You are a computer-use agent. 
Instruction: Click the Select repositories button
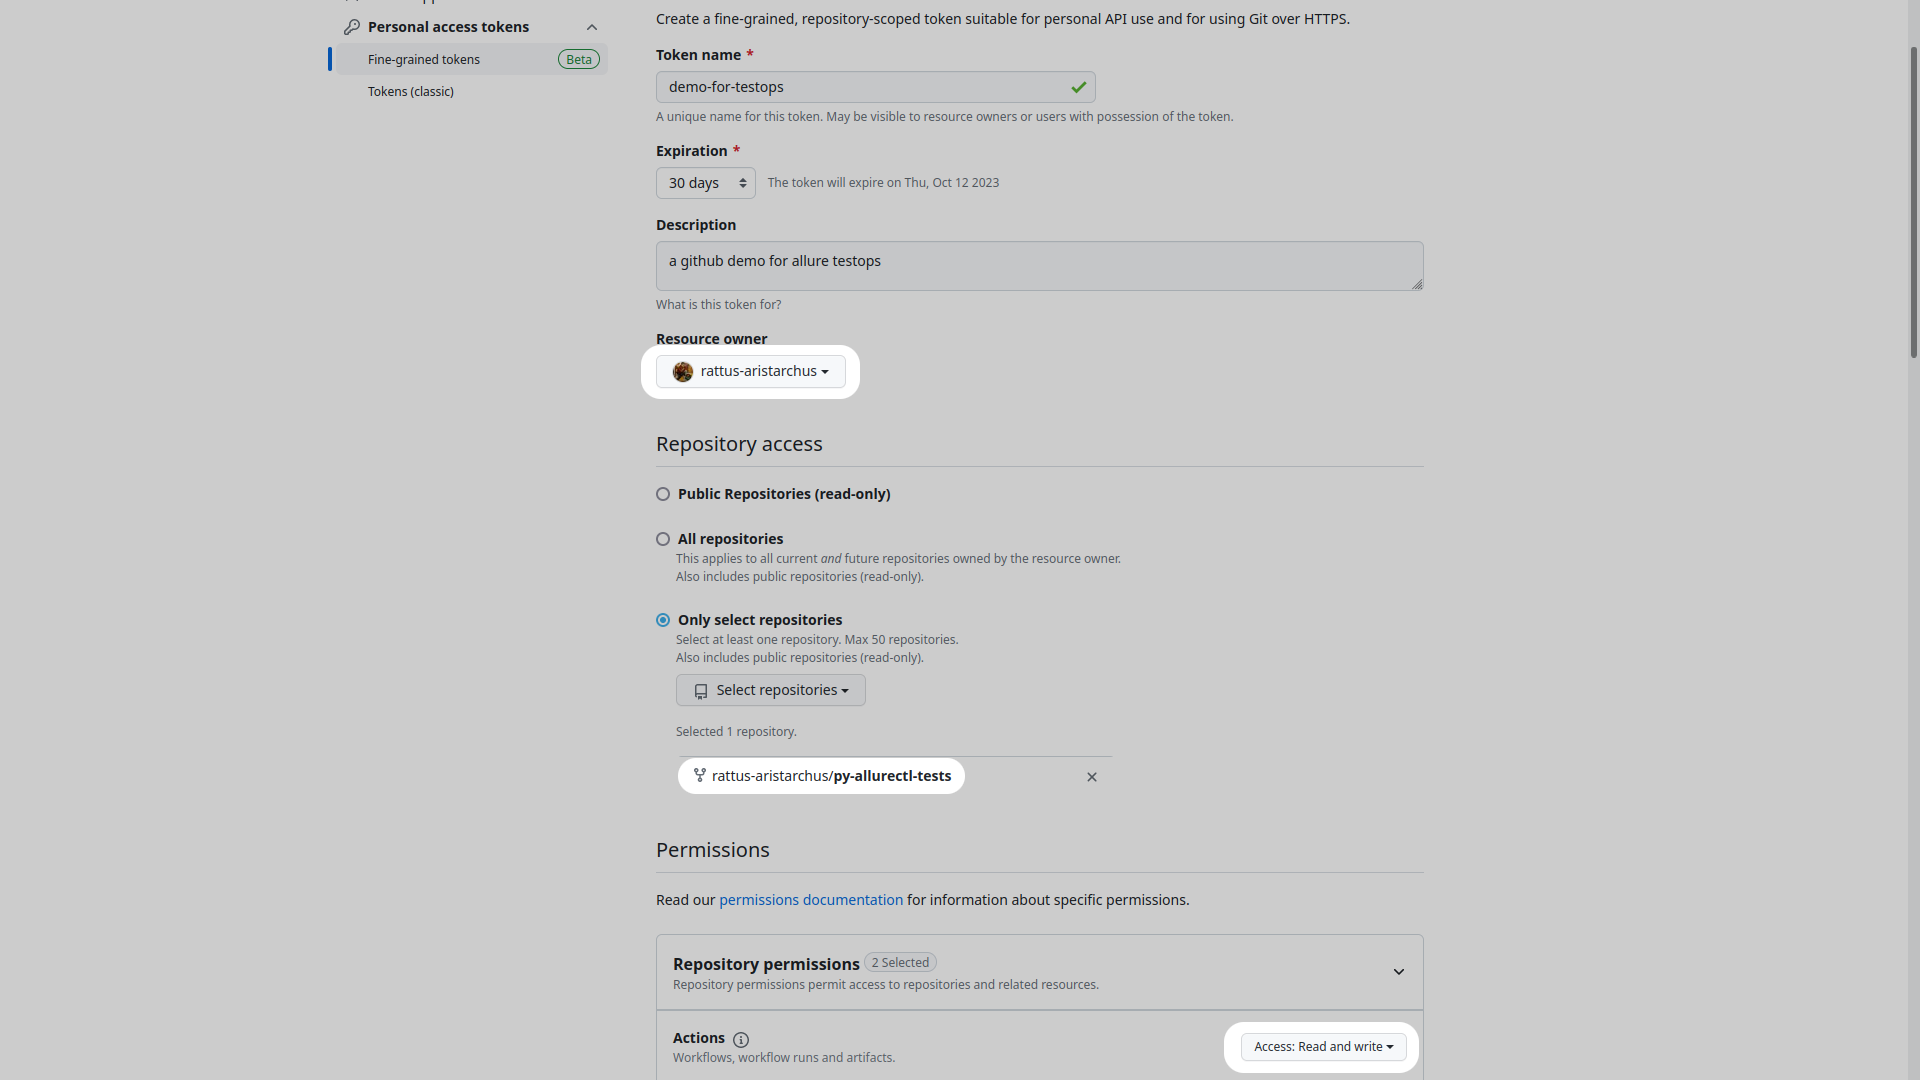(771, 688)
